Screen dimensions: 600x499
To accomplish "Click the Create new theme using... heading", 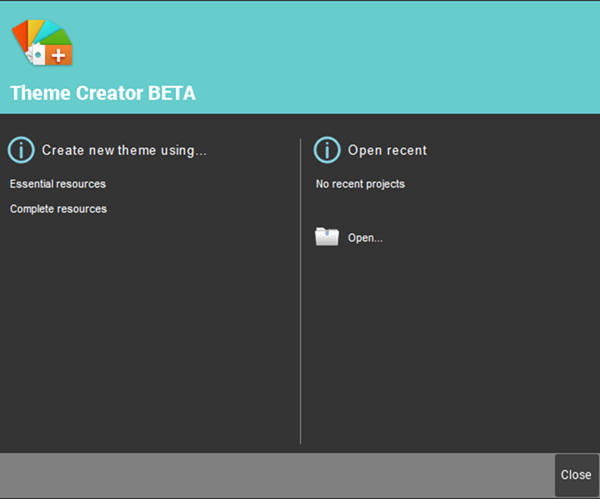I will point(124,150).
